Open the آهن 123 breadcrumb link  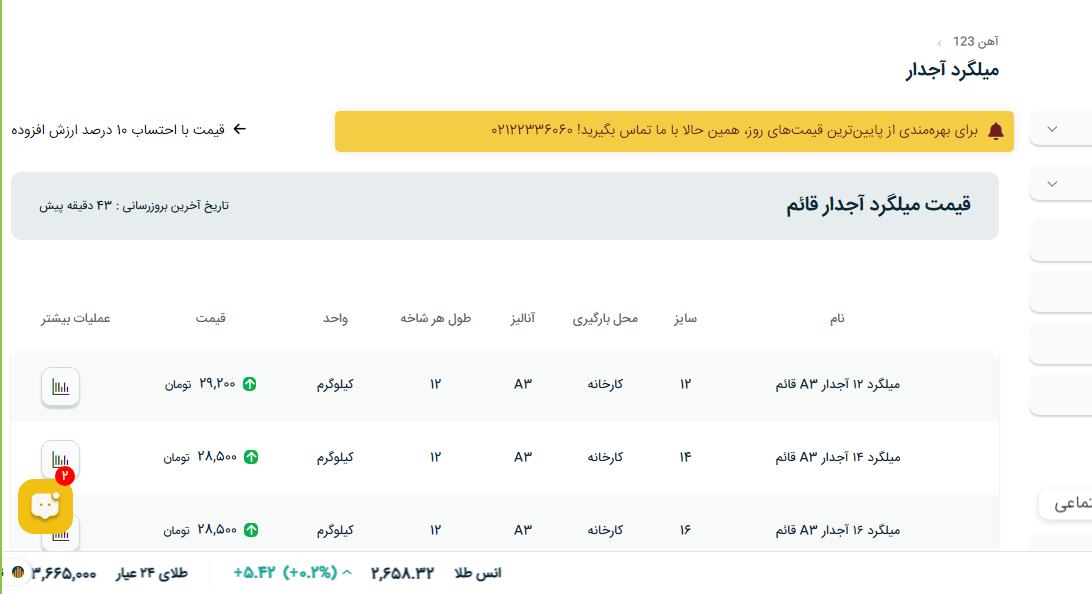click(975, 41)
